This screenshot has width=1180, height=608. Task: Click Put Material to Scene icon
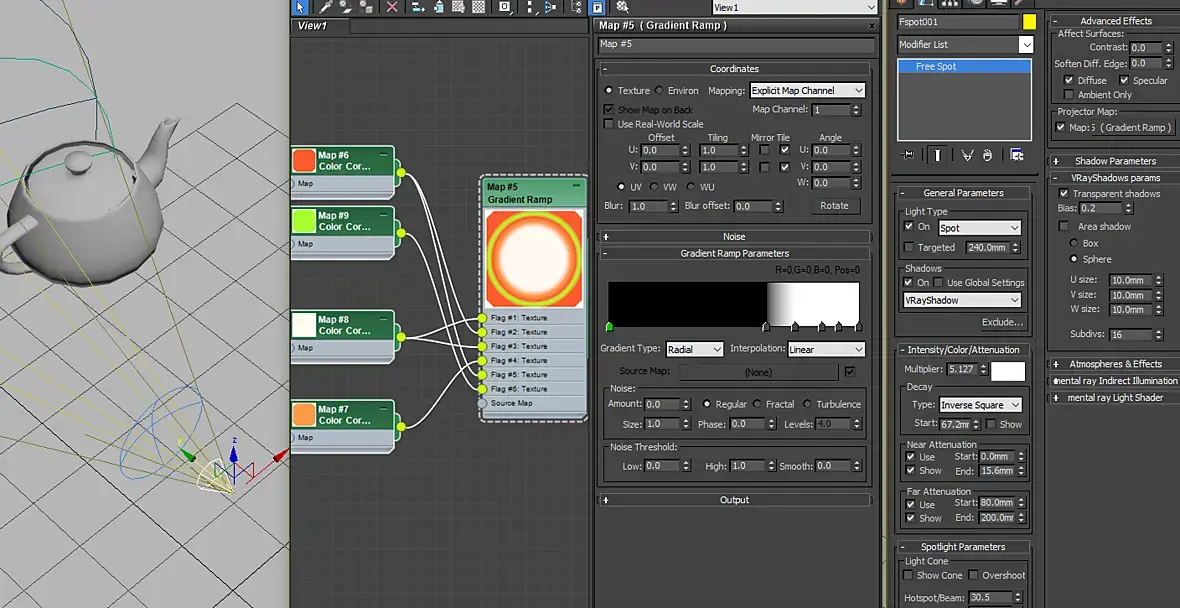(x=346, y=7)
